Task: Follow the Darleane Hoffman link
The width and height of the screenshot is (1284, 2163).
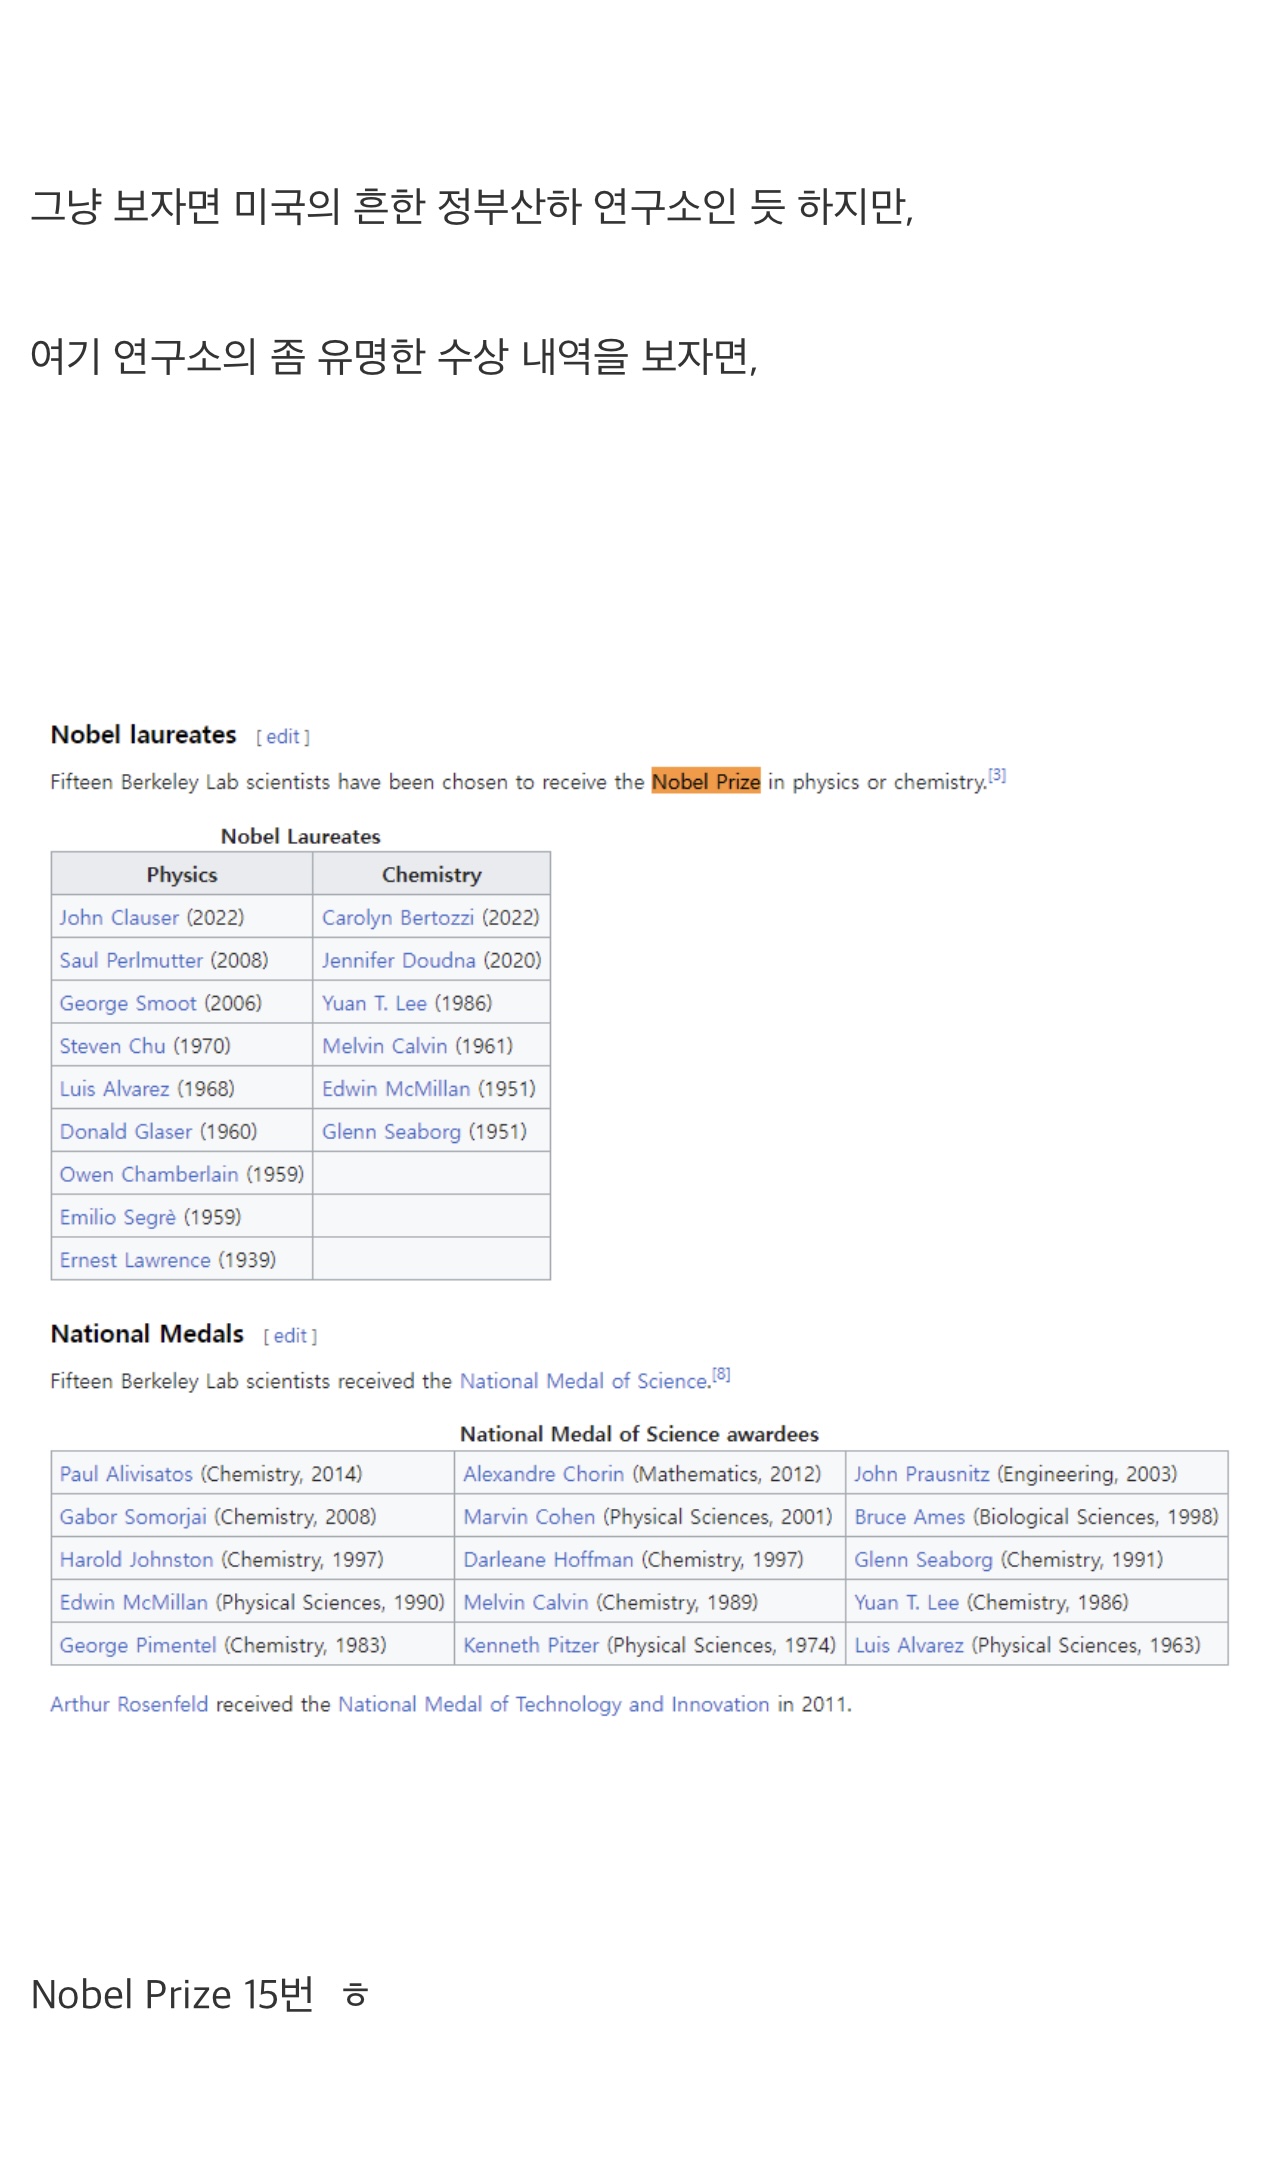Action: 548,1560
